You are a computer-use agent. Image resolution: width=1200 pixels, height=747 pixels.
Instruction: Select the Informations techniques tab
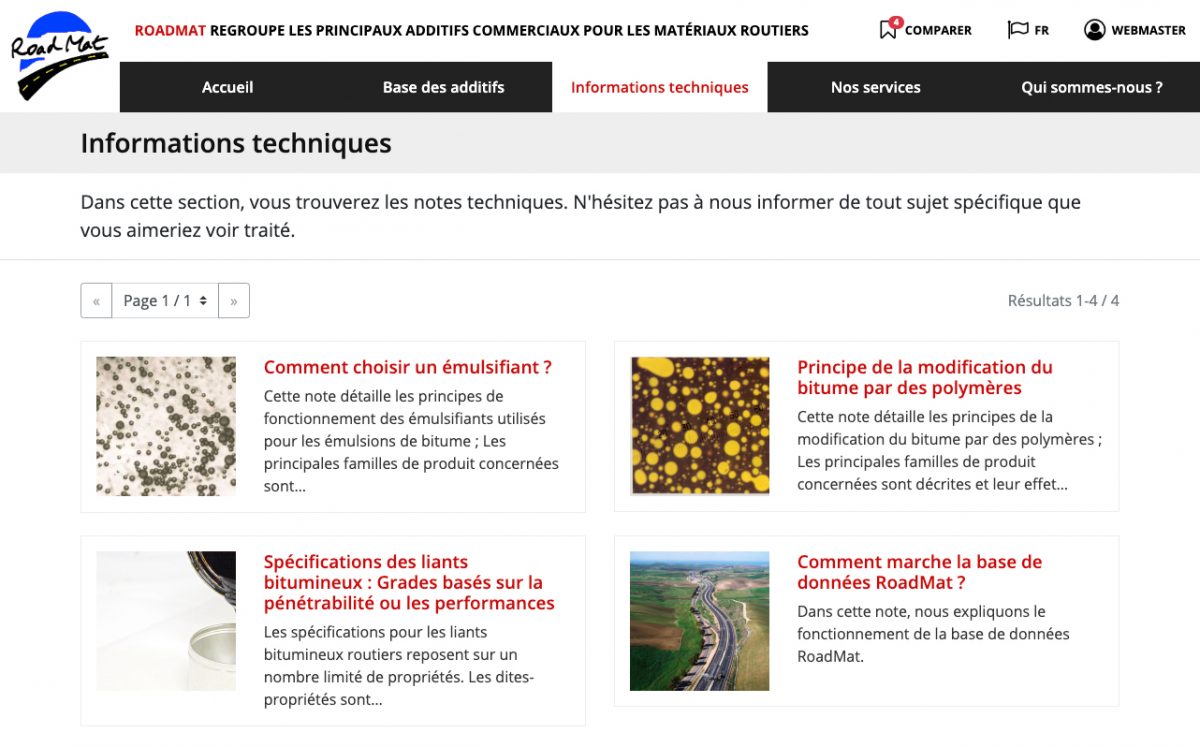click(659, 87)
